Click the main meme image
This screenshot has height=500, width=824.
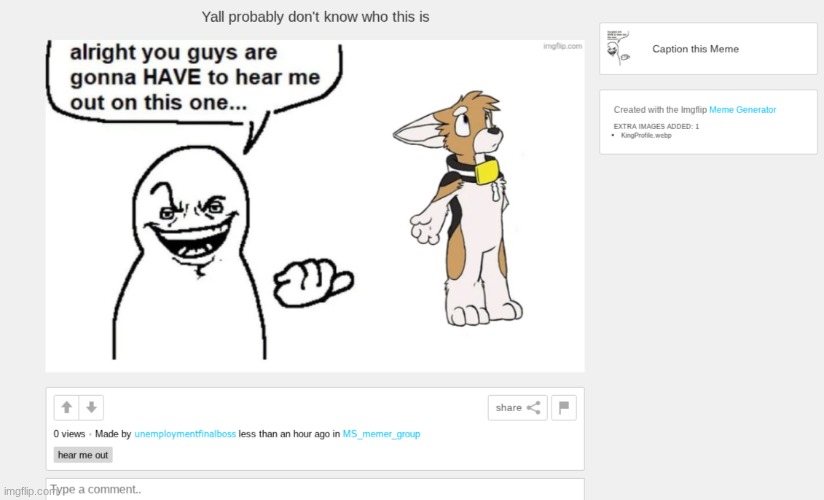(x=315, y=206)
